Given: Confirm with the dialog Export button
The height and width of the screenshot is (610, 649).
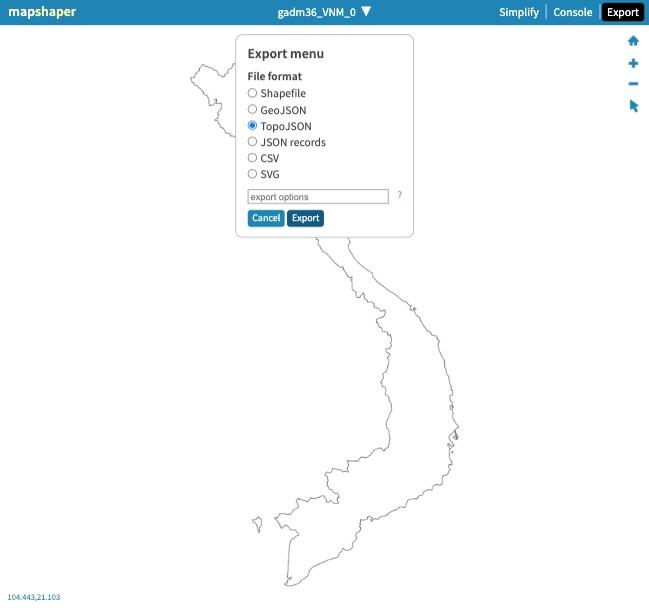Looking at the screenshot, I should (305, 218).
